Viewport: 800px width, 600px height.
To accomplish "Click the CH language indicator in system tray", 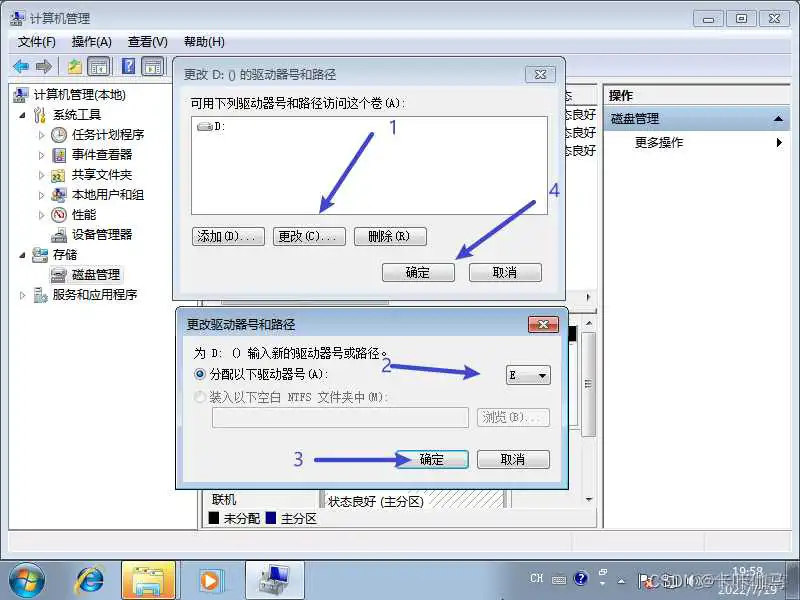I will pyautogui.click(x=536, y=579).
